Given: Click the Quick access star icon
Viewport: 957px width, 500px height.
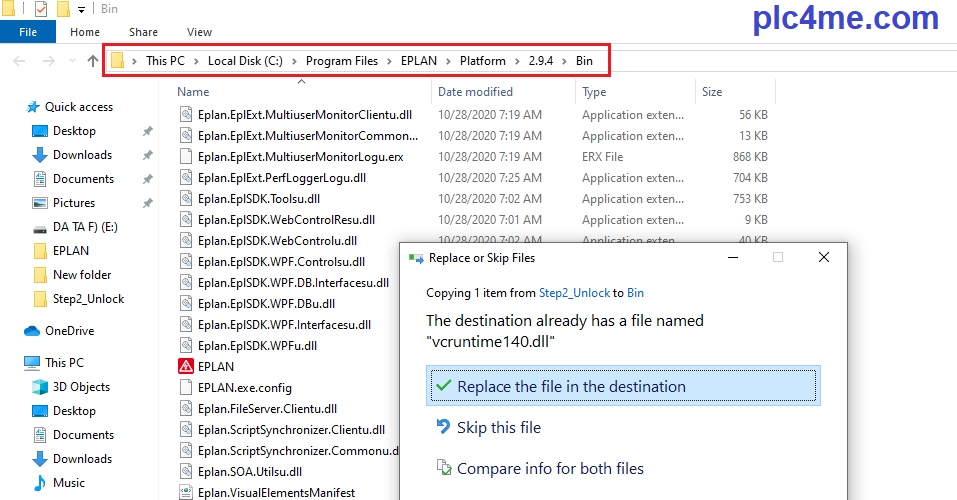Looking at the screenshot, I should [x=33, y=107].
